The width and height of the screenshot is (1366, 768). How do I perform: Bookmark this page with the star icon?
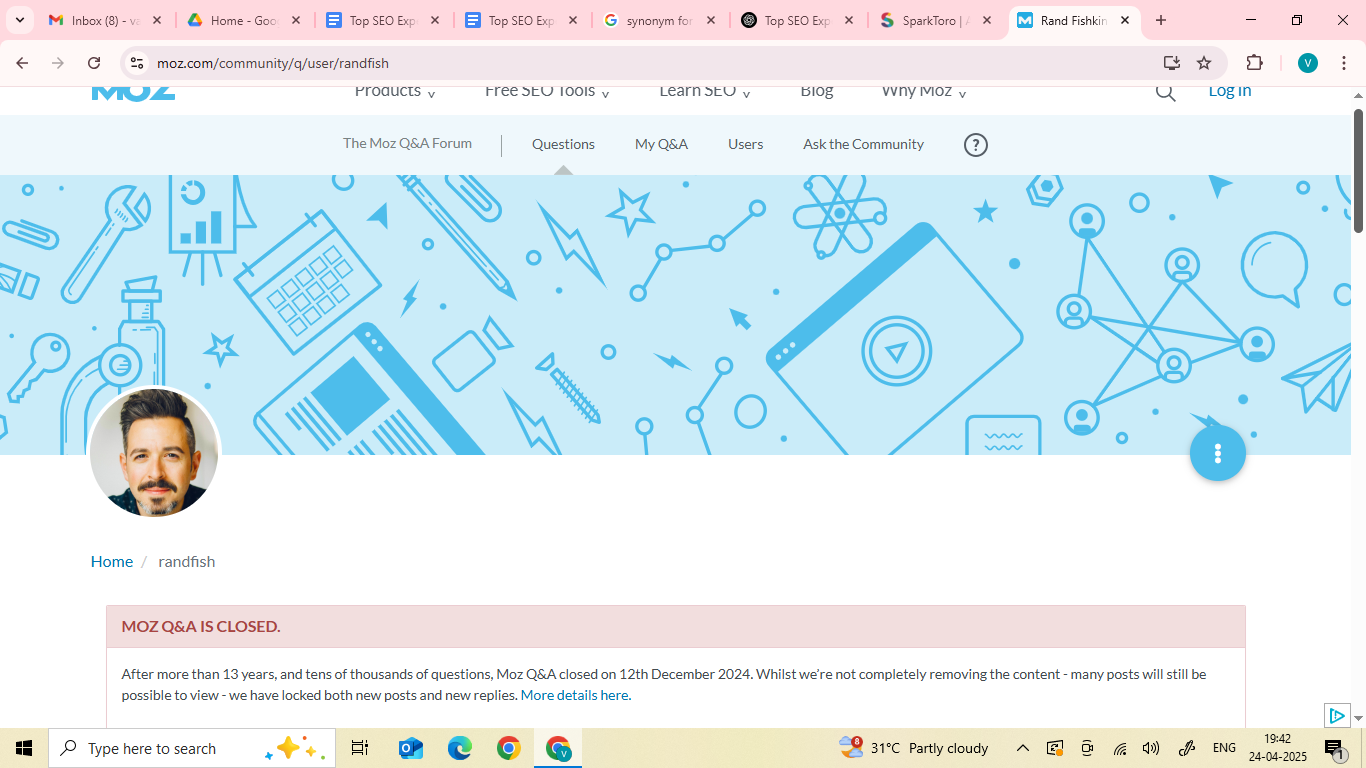pos(1204,63)
